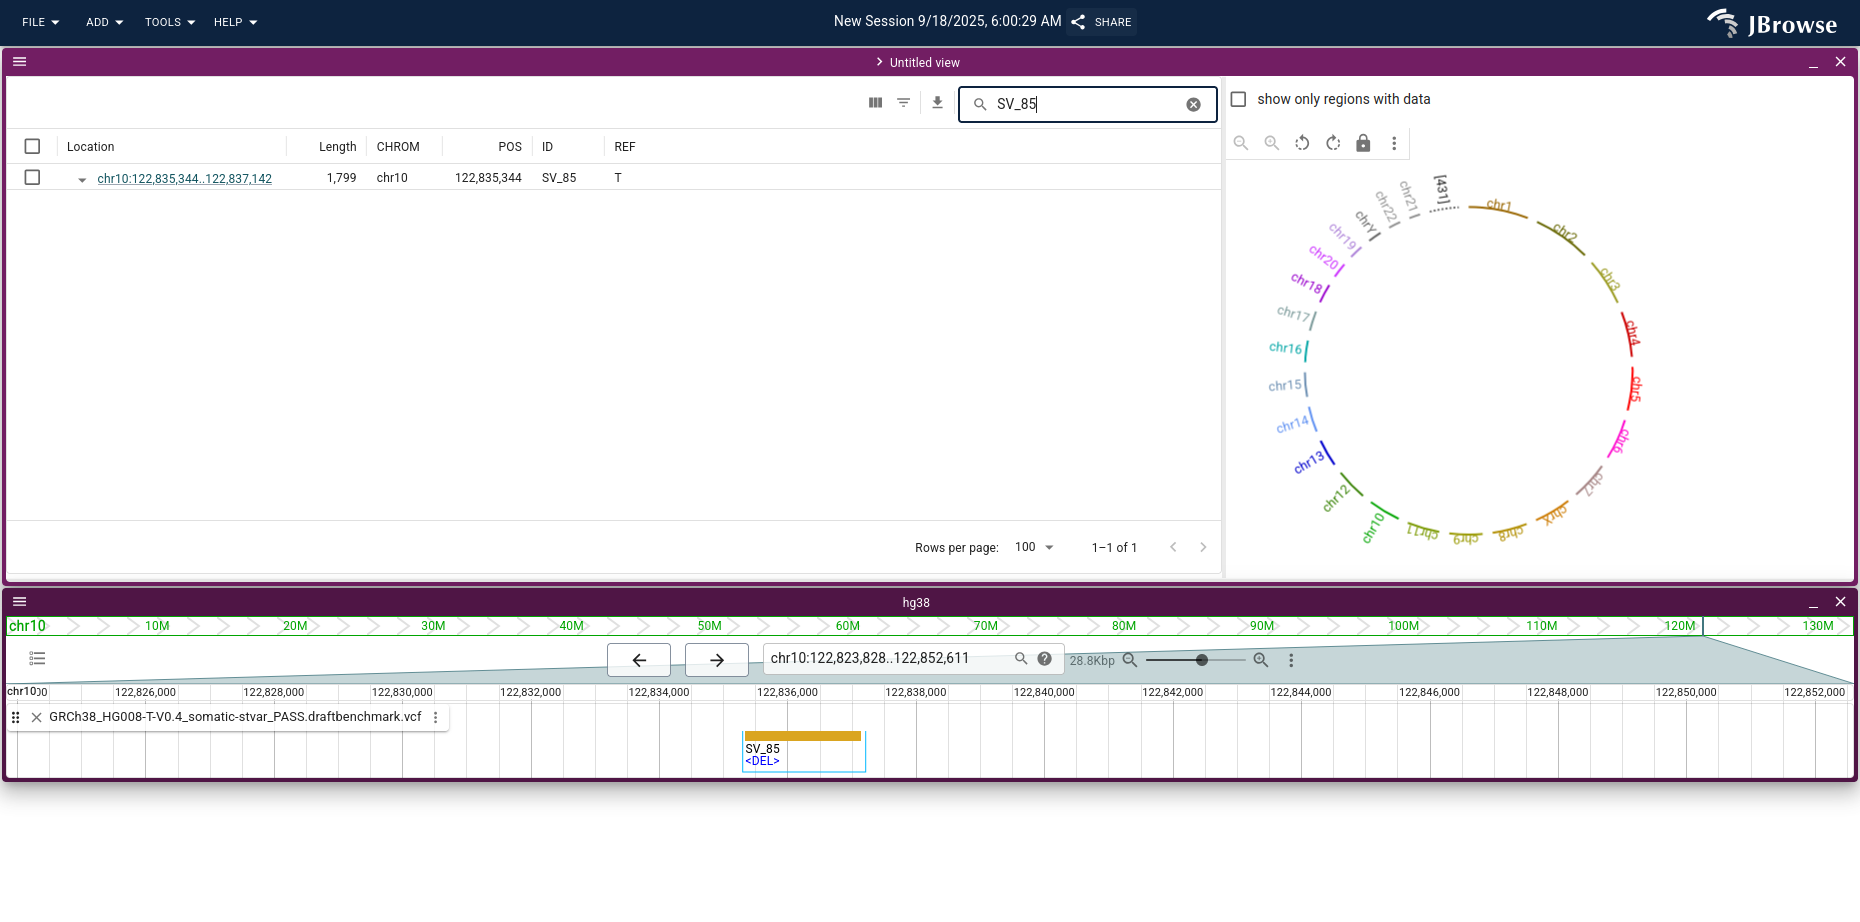Click chr1 arc in circular view
Image resolution: width=1860 pixels, height=922 pixels.
point(1498,210)
